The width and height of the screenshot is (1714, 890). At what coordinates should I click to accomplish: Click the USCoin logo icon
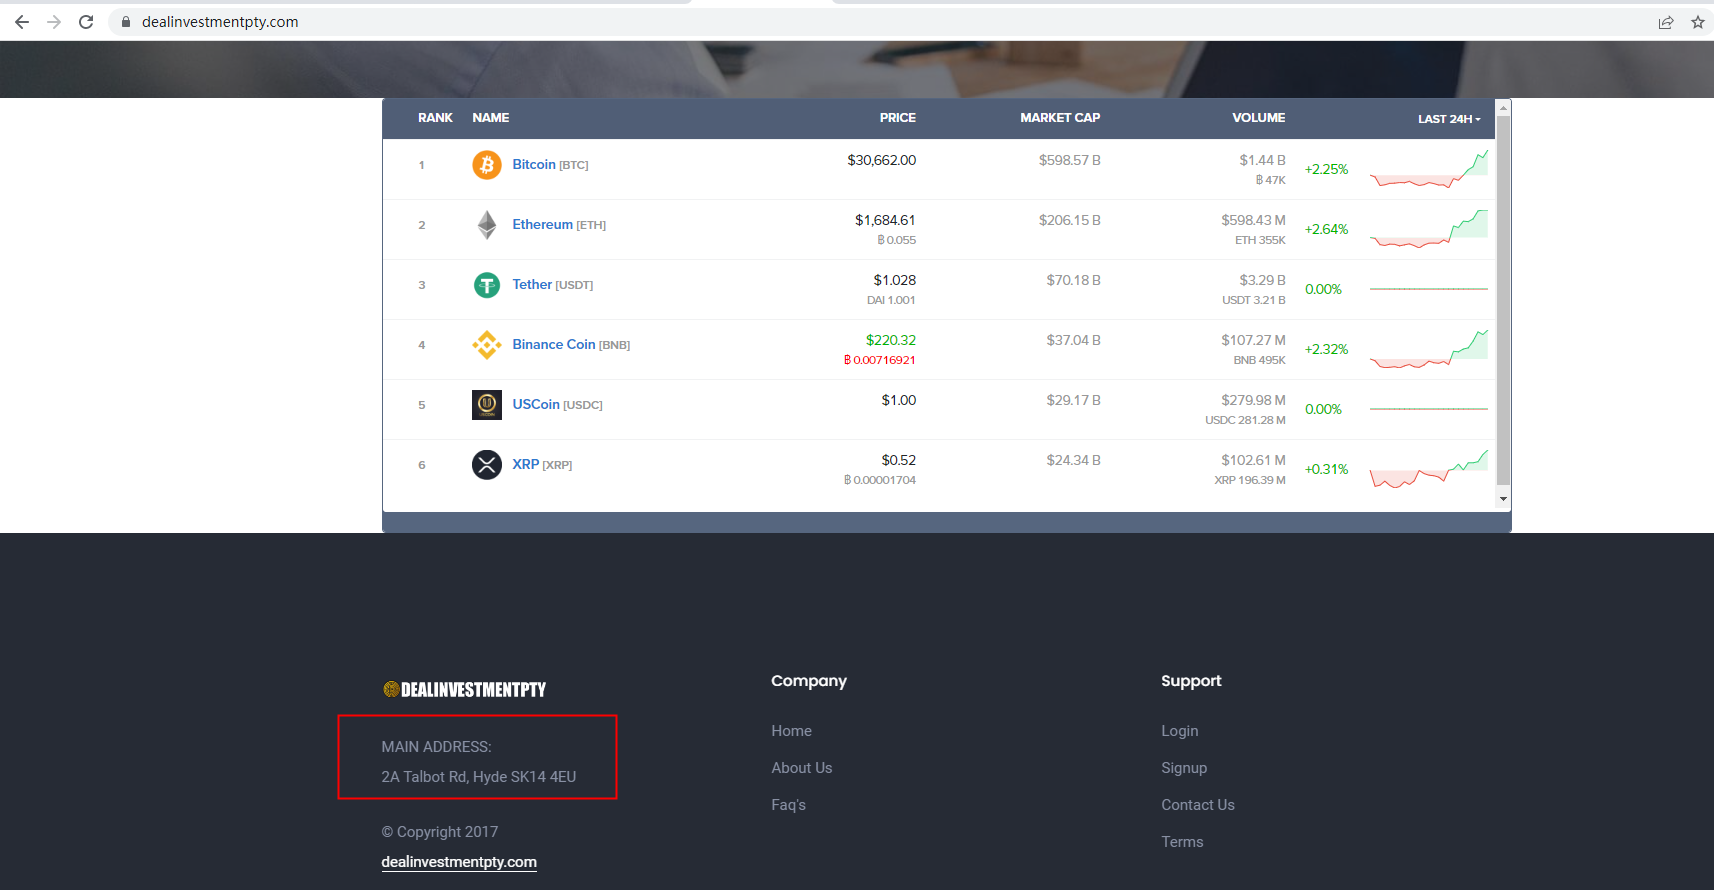(x=487, y=405)
